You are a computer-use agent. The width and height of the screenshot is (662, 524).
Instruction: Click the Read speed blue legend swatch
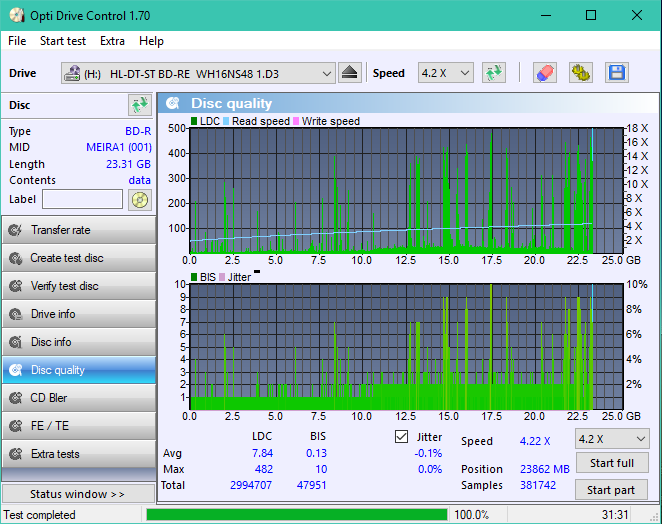226,121
